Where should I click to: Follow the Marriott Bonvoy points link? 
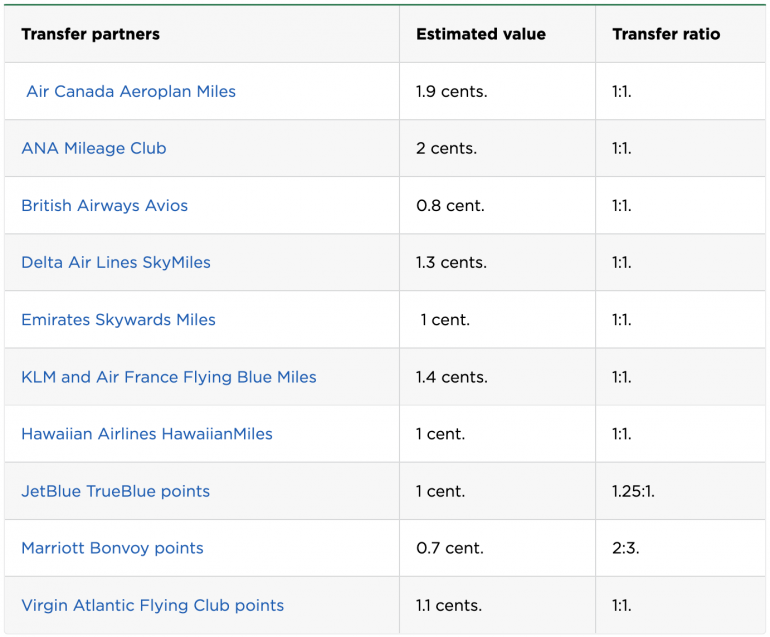(x=112, y=548)
